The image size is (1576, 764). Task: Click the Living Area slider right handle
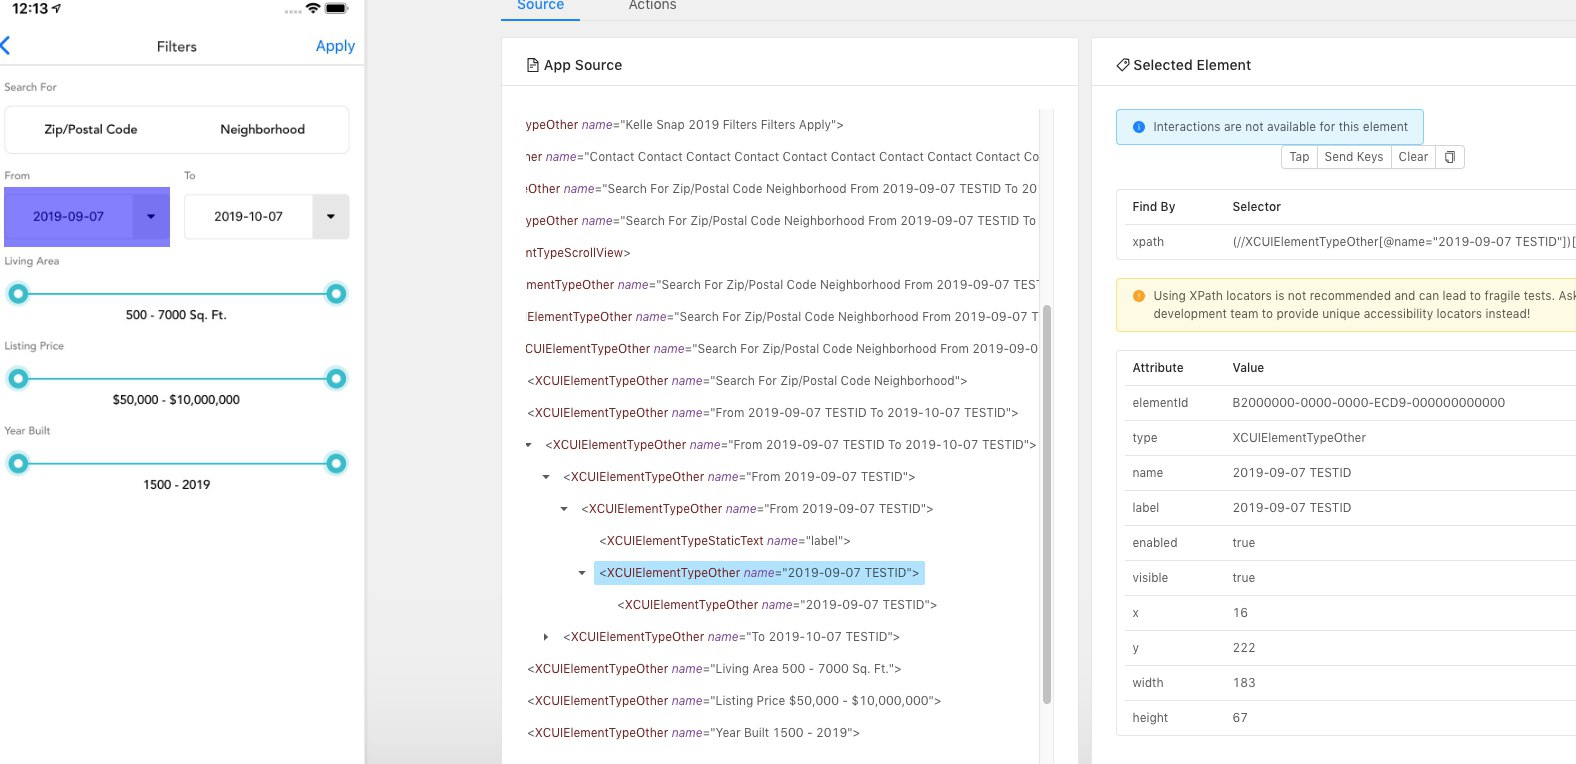336,294
